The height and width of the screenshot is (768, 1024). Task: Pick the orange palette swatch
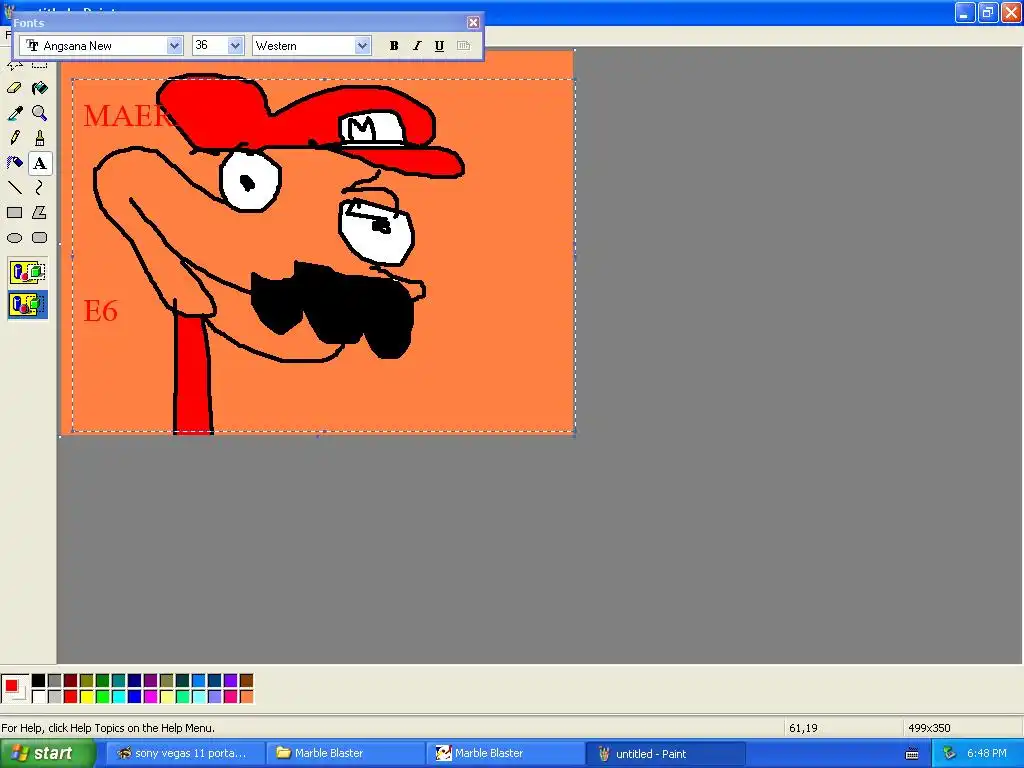click(x=246, y=697)
